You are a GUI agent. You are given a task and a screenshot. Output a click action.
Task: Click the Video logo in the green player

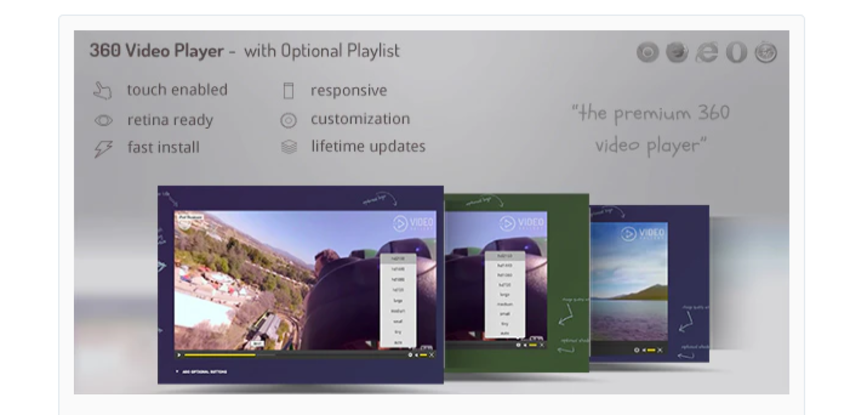click(521, 223)
